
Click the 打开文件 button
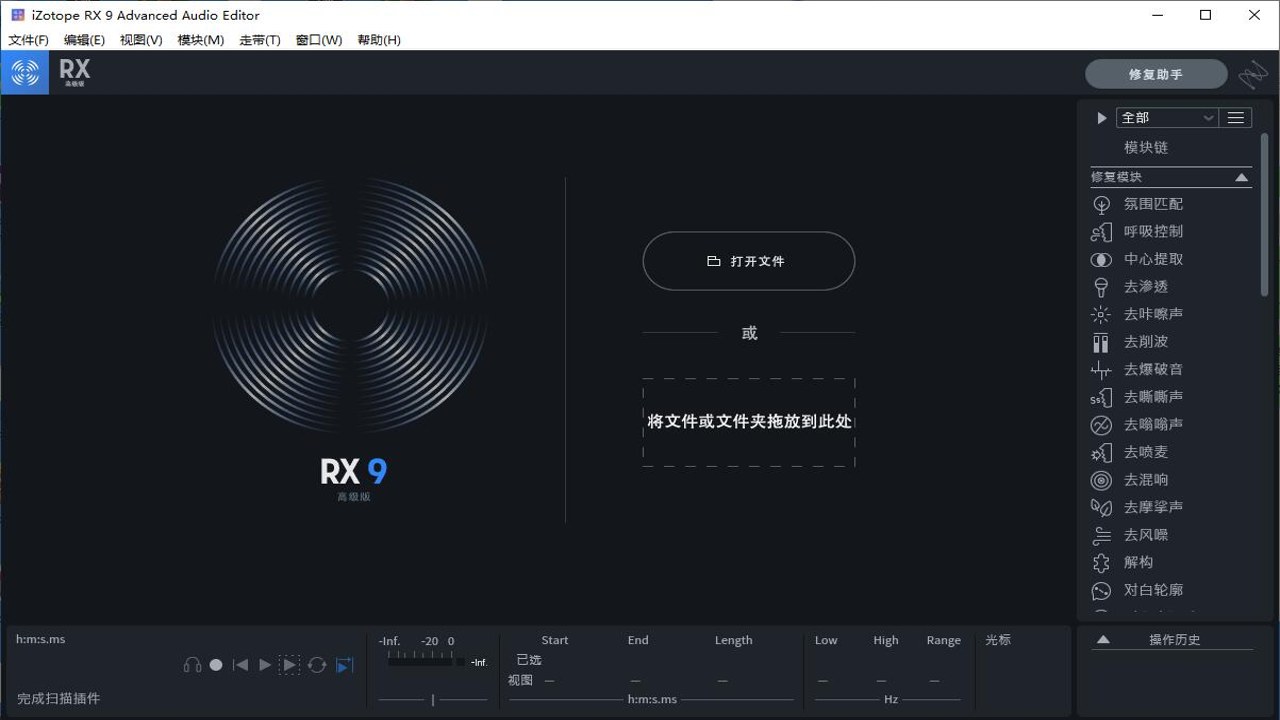[x=749, y=261]
